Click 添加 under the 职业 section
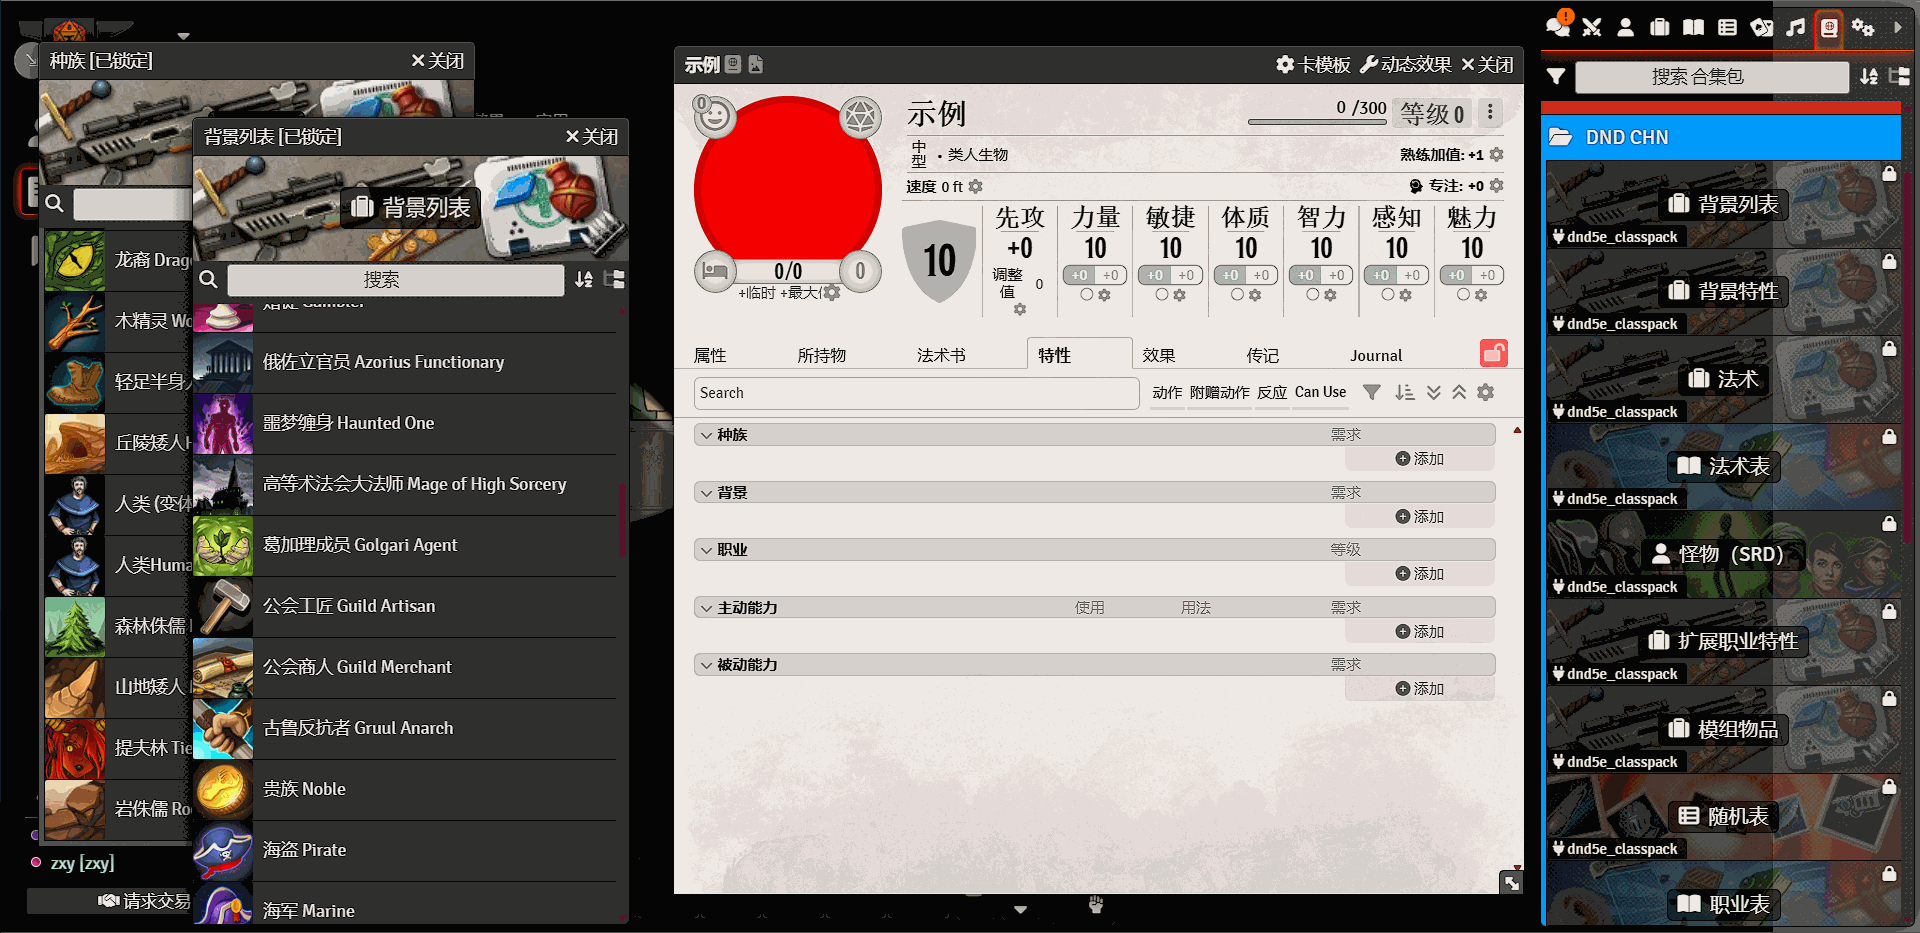The height and width of the screenshot is (933, 1920). click(x=1420, y=574)
